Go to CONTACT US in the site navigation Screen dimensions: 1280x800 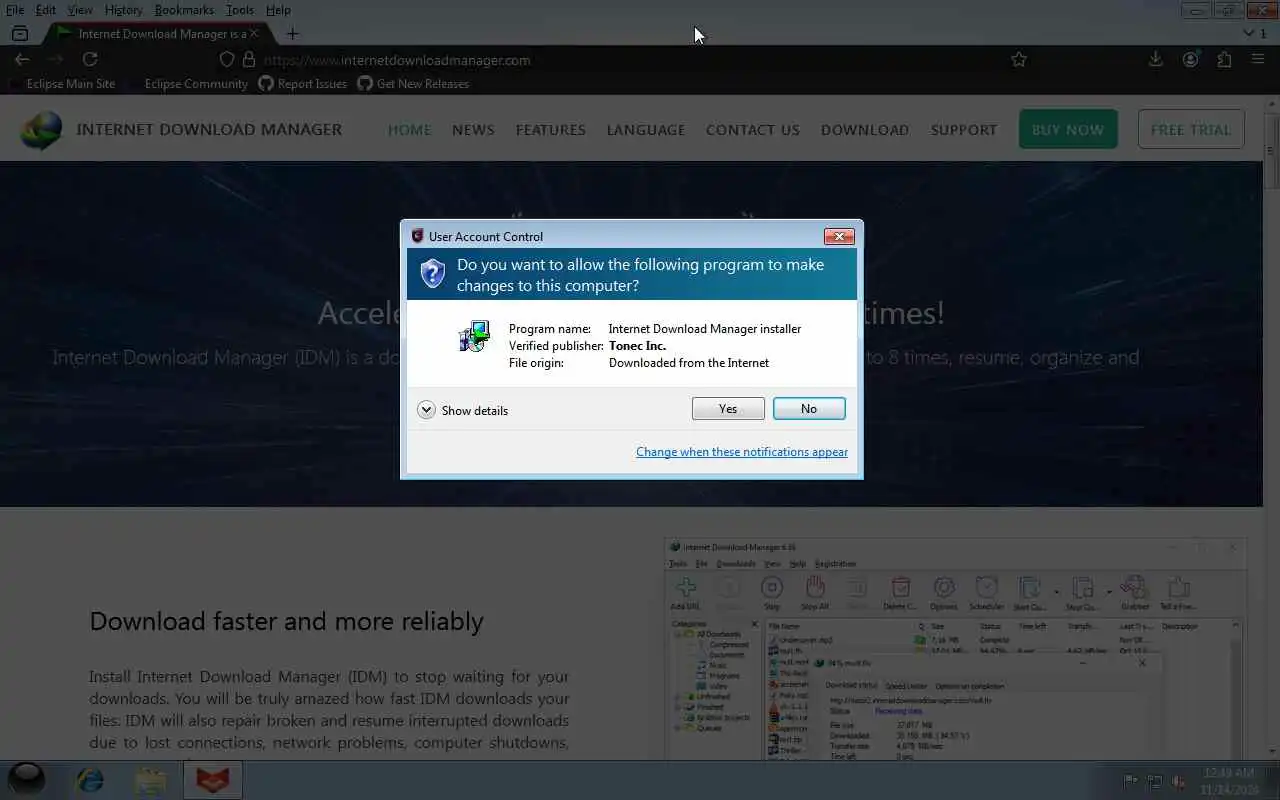(x=753, y=130)
